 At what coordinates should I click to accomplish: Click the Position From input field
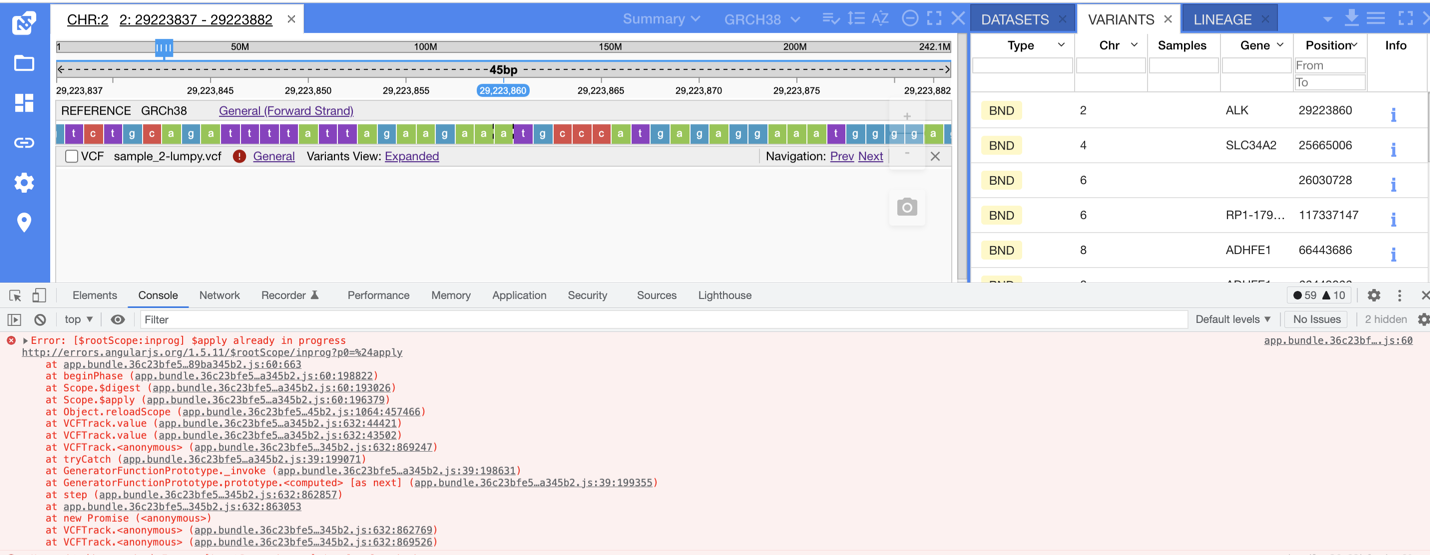click(1329, 66)
